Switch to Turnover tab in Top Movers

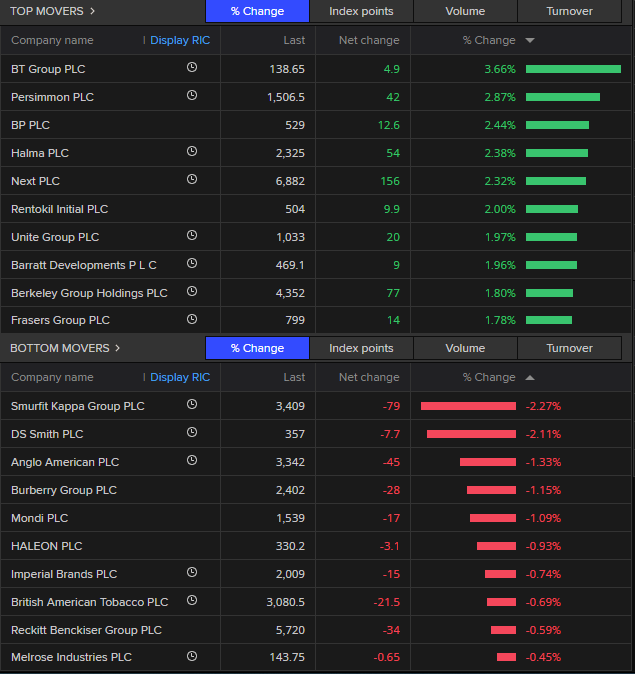[x=569, y=11]
